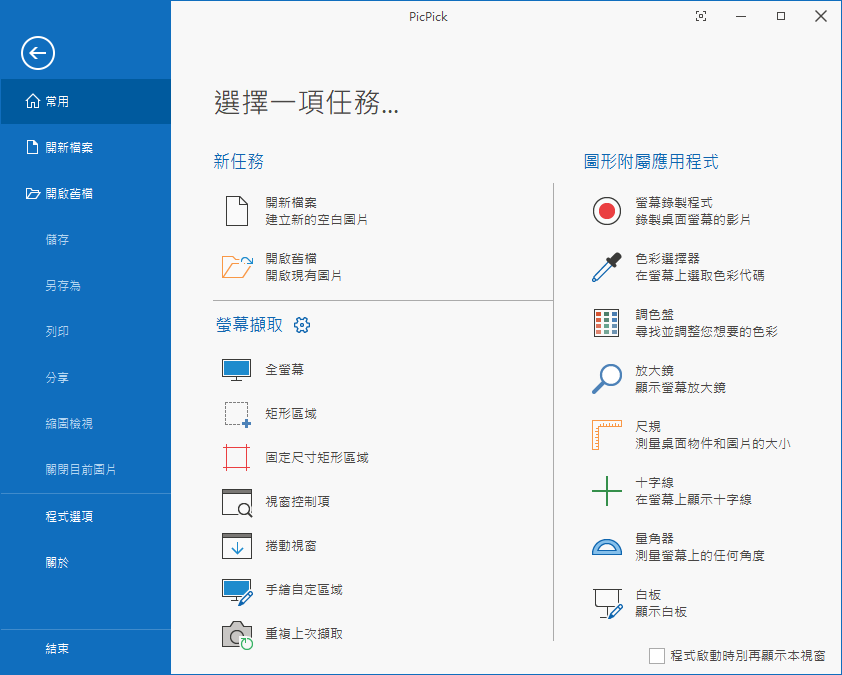Open 開啟舊檔 in the blue sidebar
The height and width of the screenshot is (675, 842).
86,194
